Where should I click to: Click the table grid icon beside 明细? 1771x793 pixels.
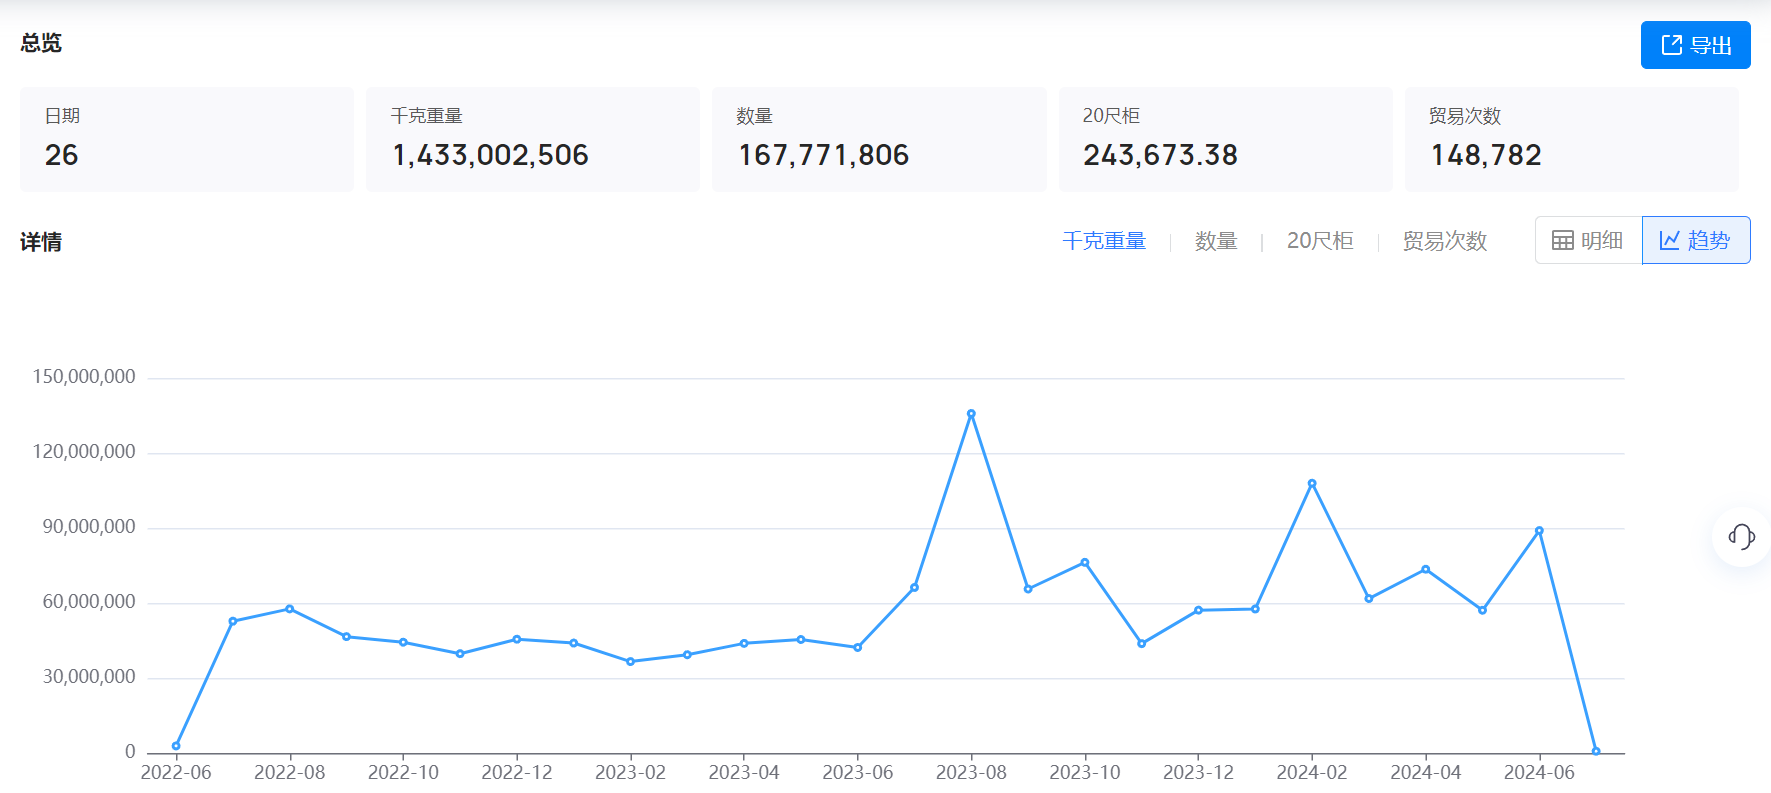1562,241
